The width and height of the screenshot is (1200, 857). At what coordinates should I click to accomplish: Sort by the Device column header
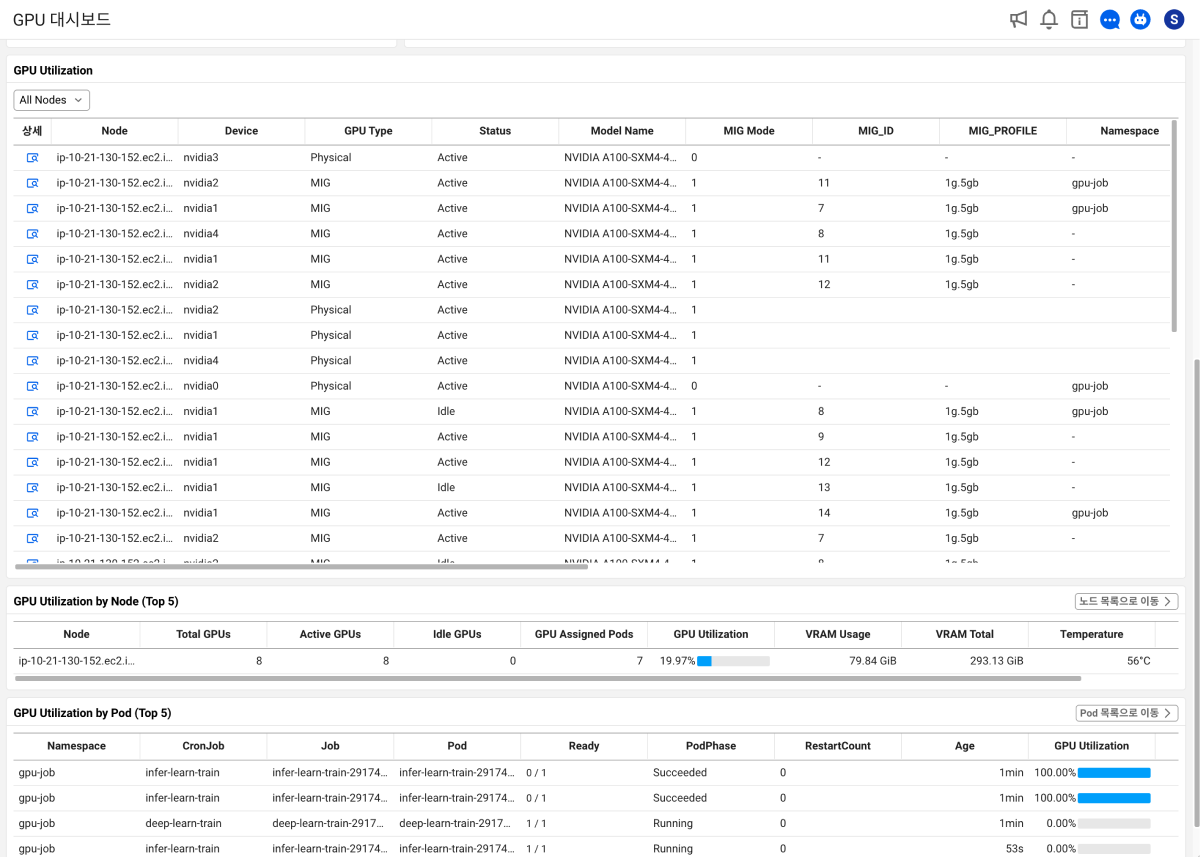click(241, 131)
